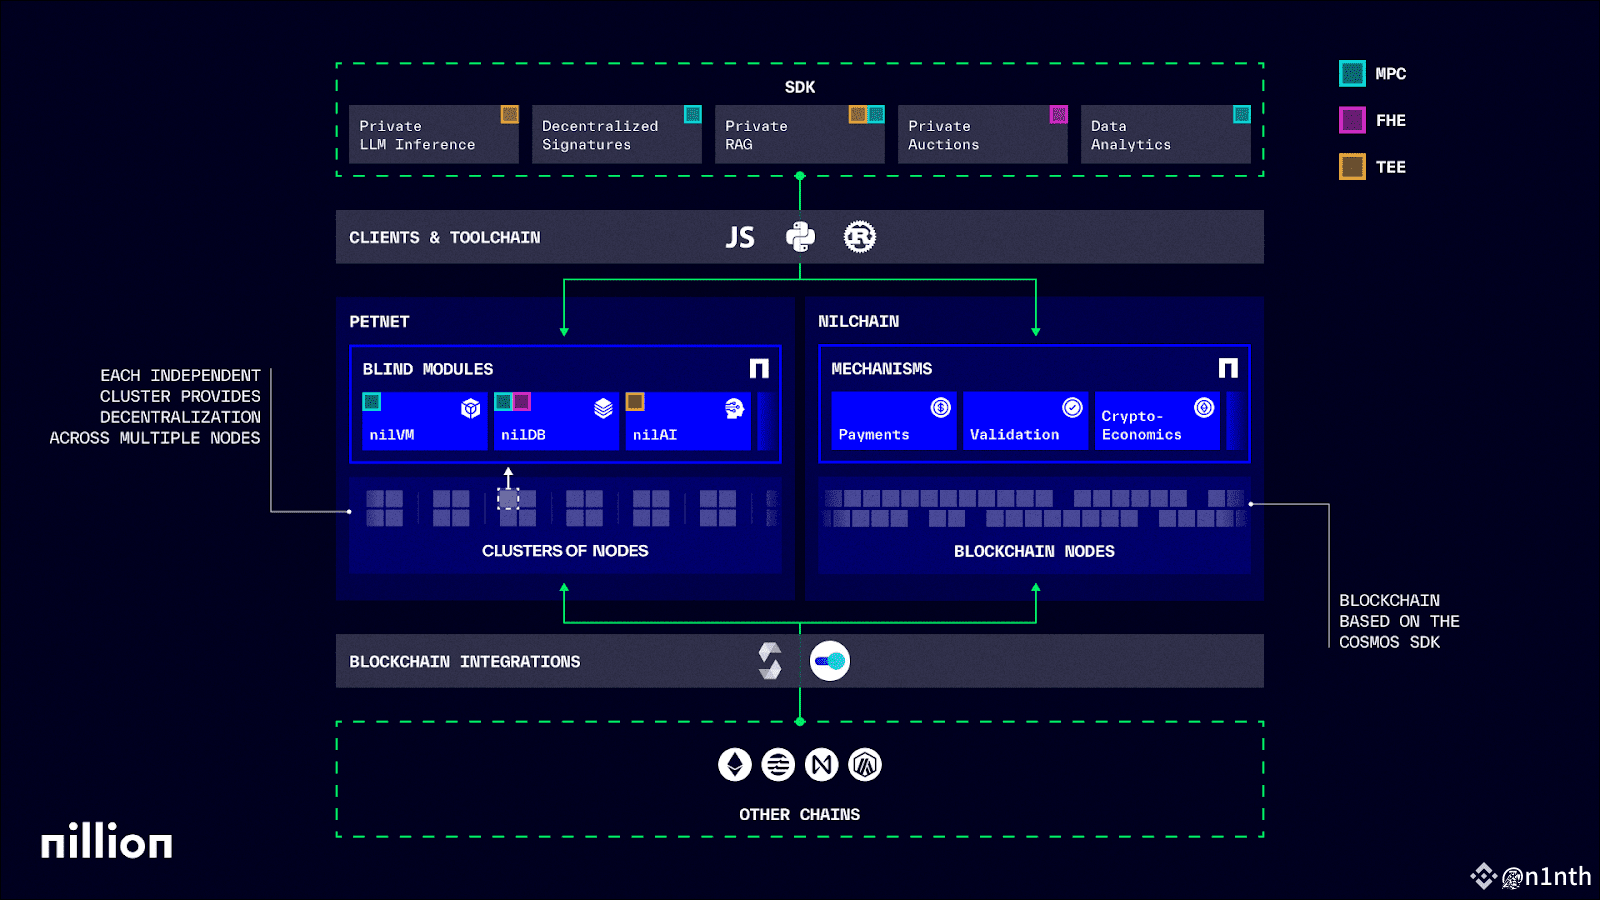Select the "Private LLM Inference" card label

click(x=417, y=135)
